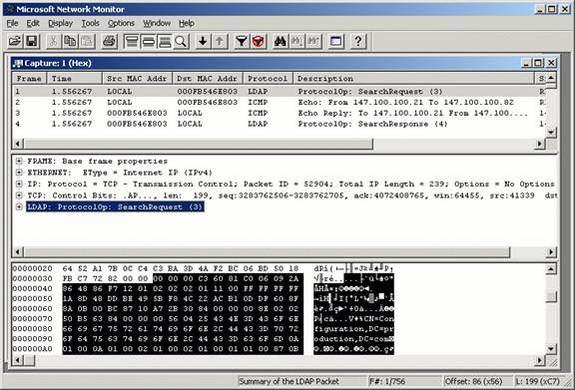Click the Help question mark icon
This screenshot has height=390, width=575.
(358, 41)
